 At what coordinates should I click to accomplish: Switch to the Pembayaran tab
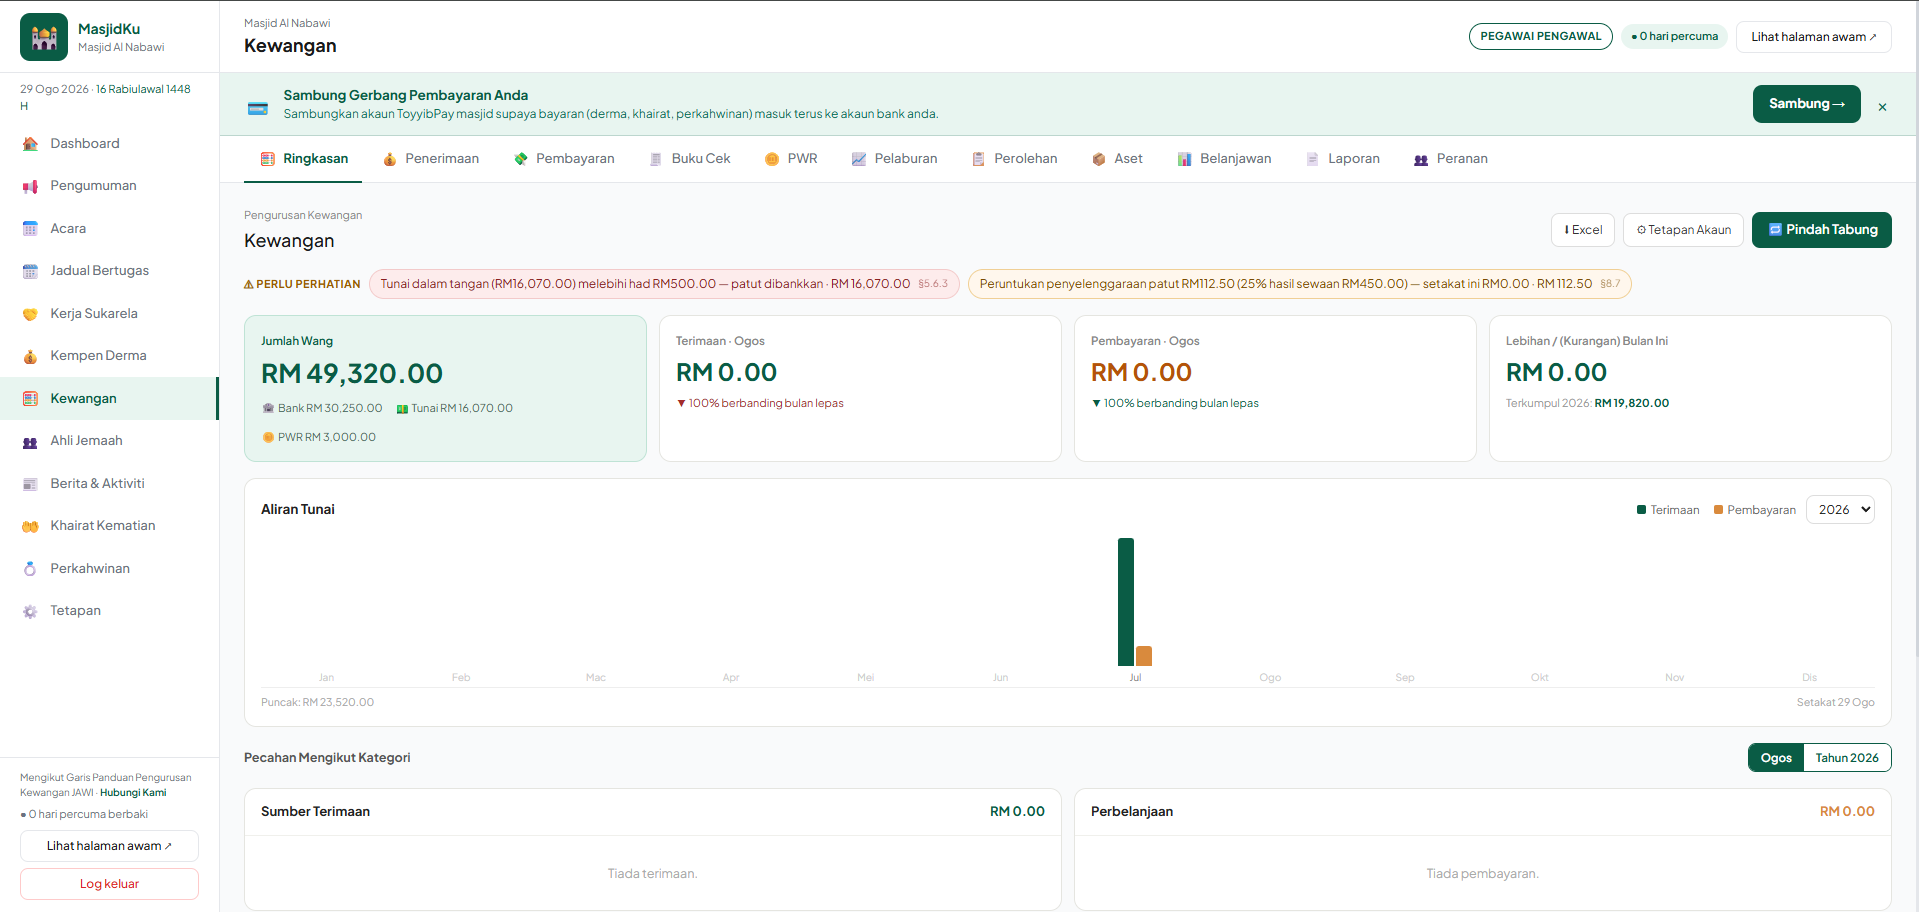pos(564,159)
